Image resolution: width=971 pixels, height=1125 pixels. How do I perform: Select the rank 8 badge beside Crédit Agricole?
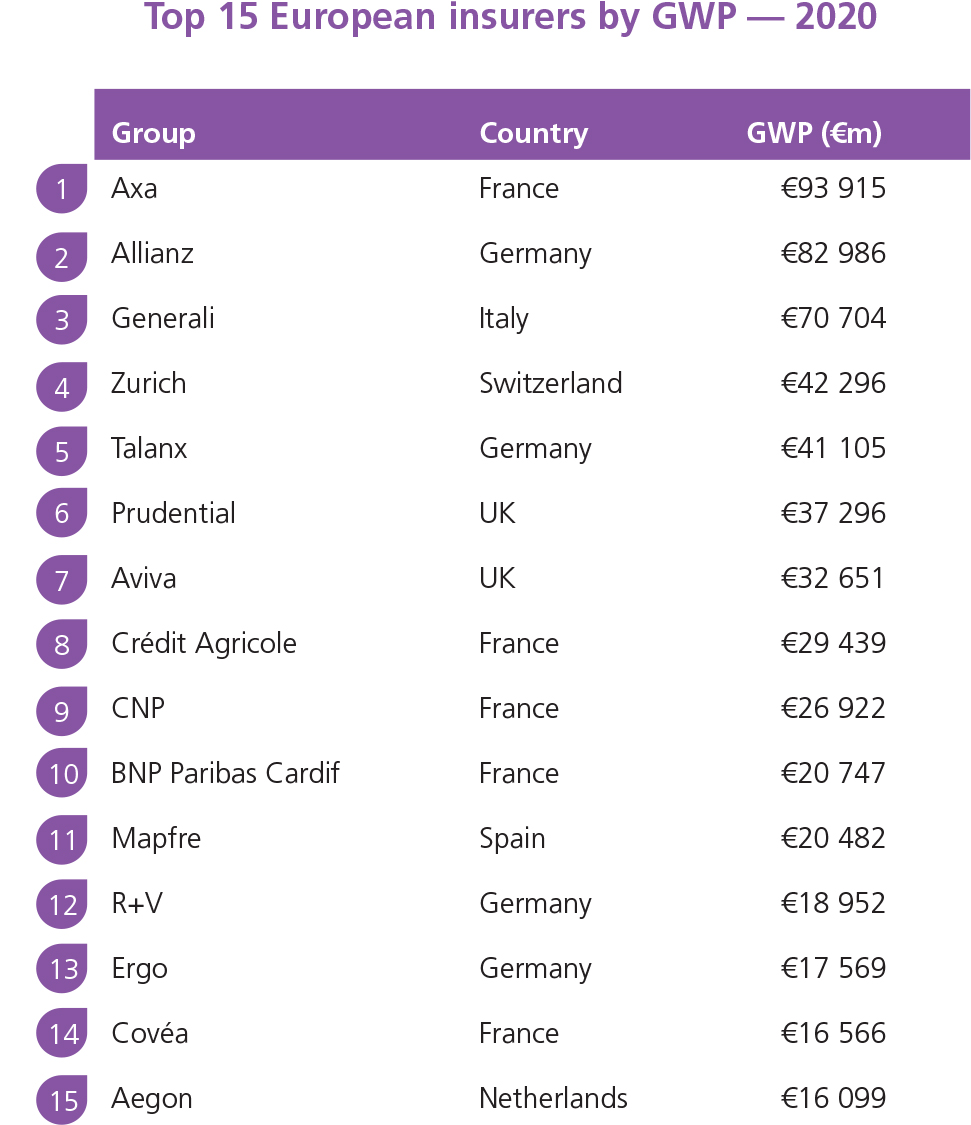tap(62, 644)
